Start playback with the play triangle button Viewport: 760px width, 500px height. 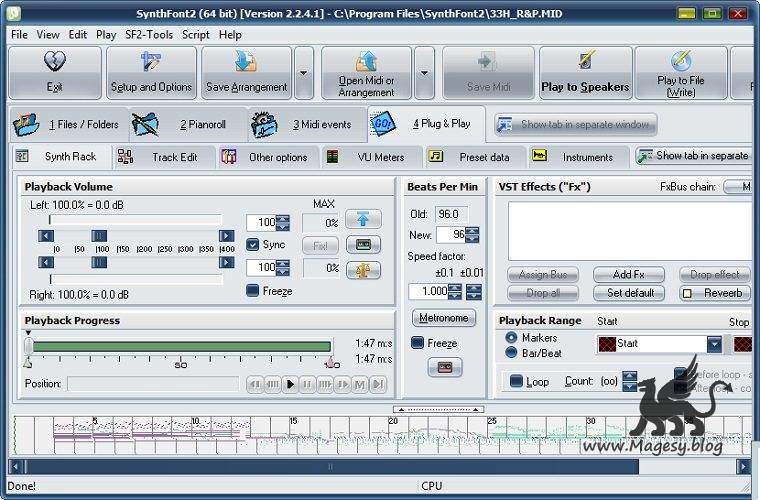pos(290,384)
